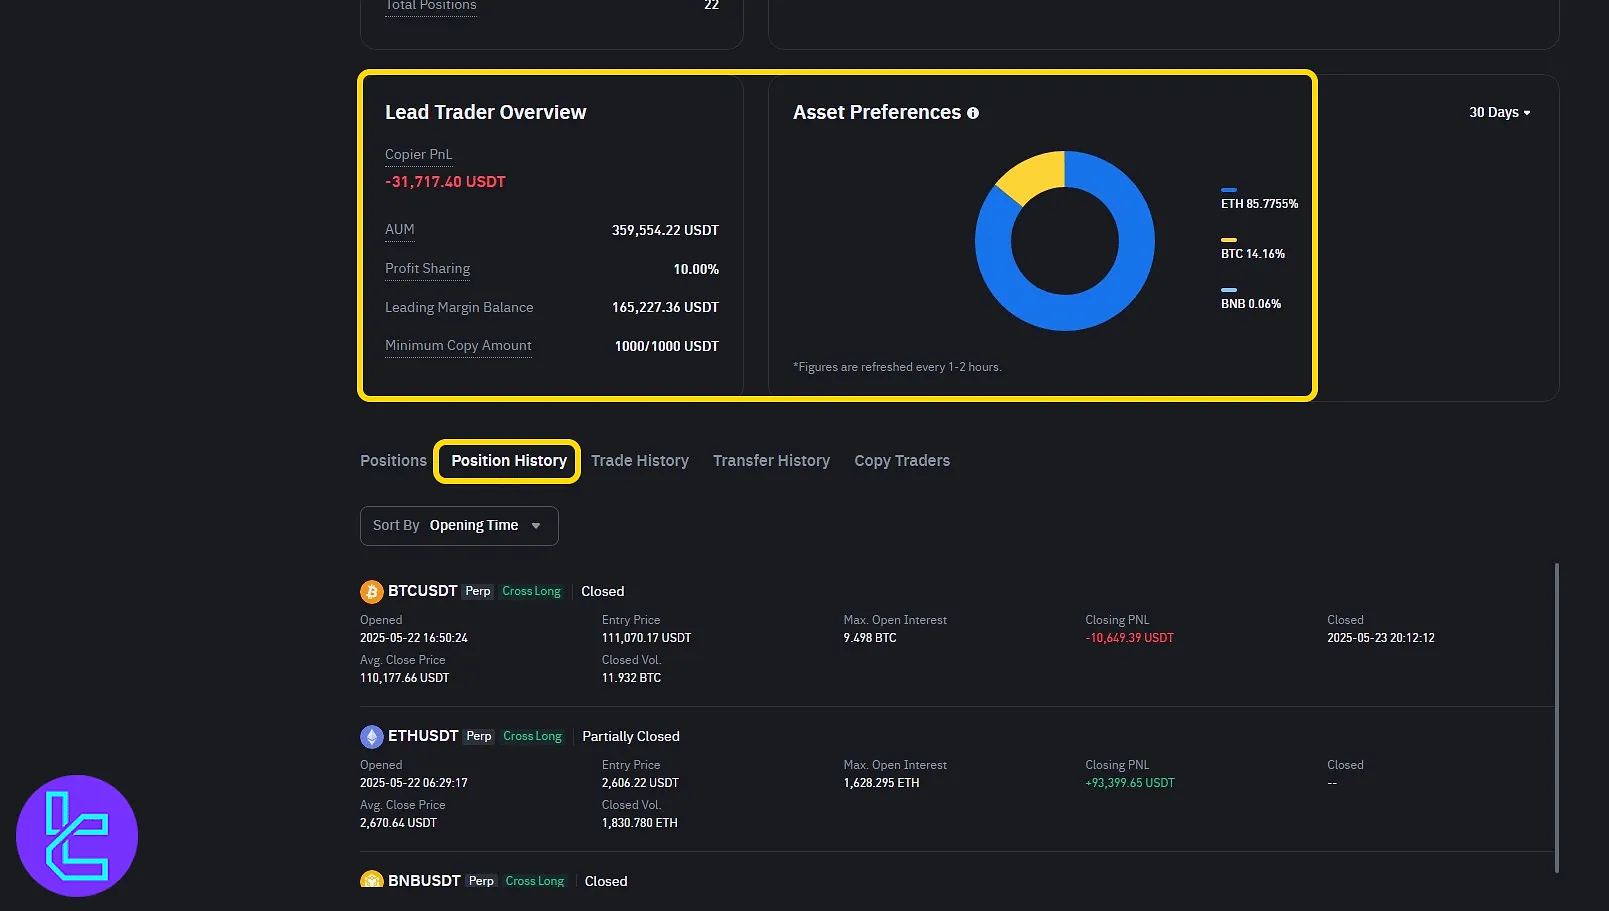This screenshot has width=1609, height=911.
Task: Click the BTCUSDT opened time 2025-05-22 16:50:24
Action: (414, 638)
